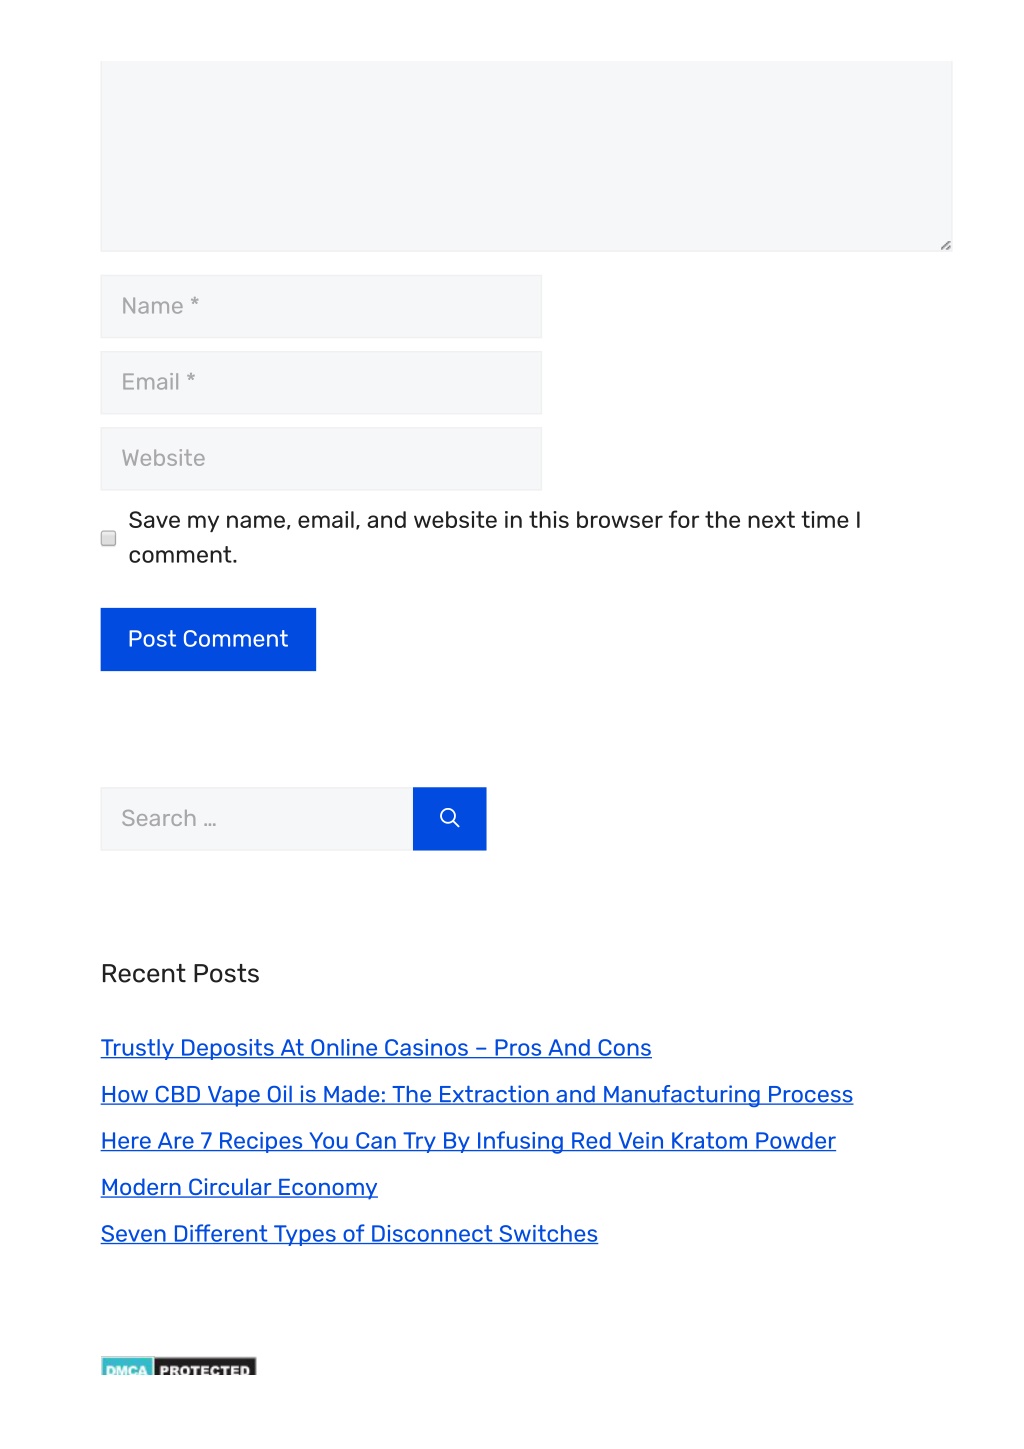This screenshot has height=1449, width=1024.
Task: Focus the Email input field
Action: pos(321,382)
